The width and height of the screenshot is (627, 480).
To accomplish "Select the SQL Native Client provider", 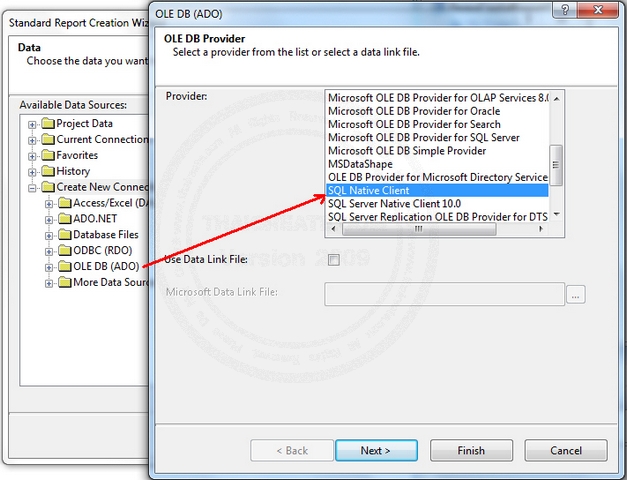I will [x=437, y=190].
